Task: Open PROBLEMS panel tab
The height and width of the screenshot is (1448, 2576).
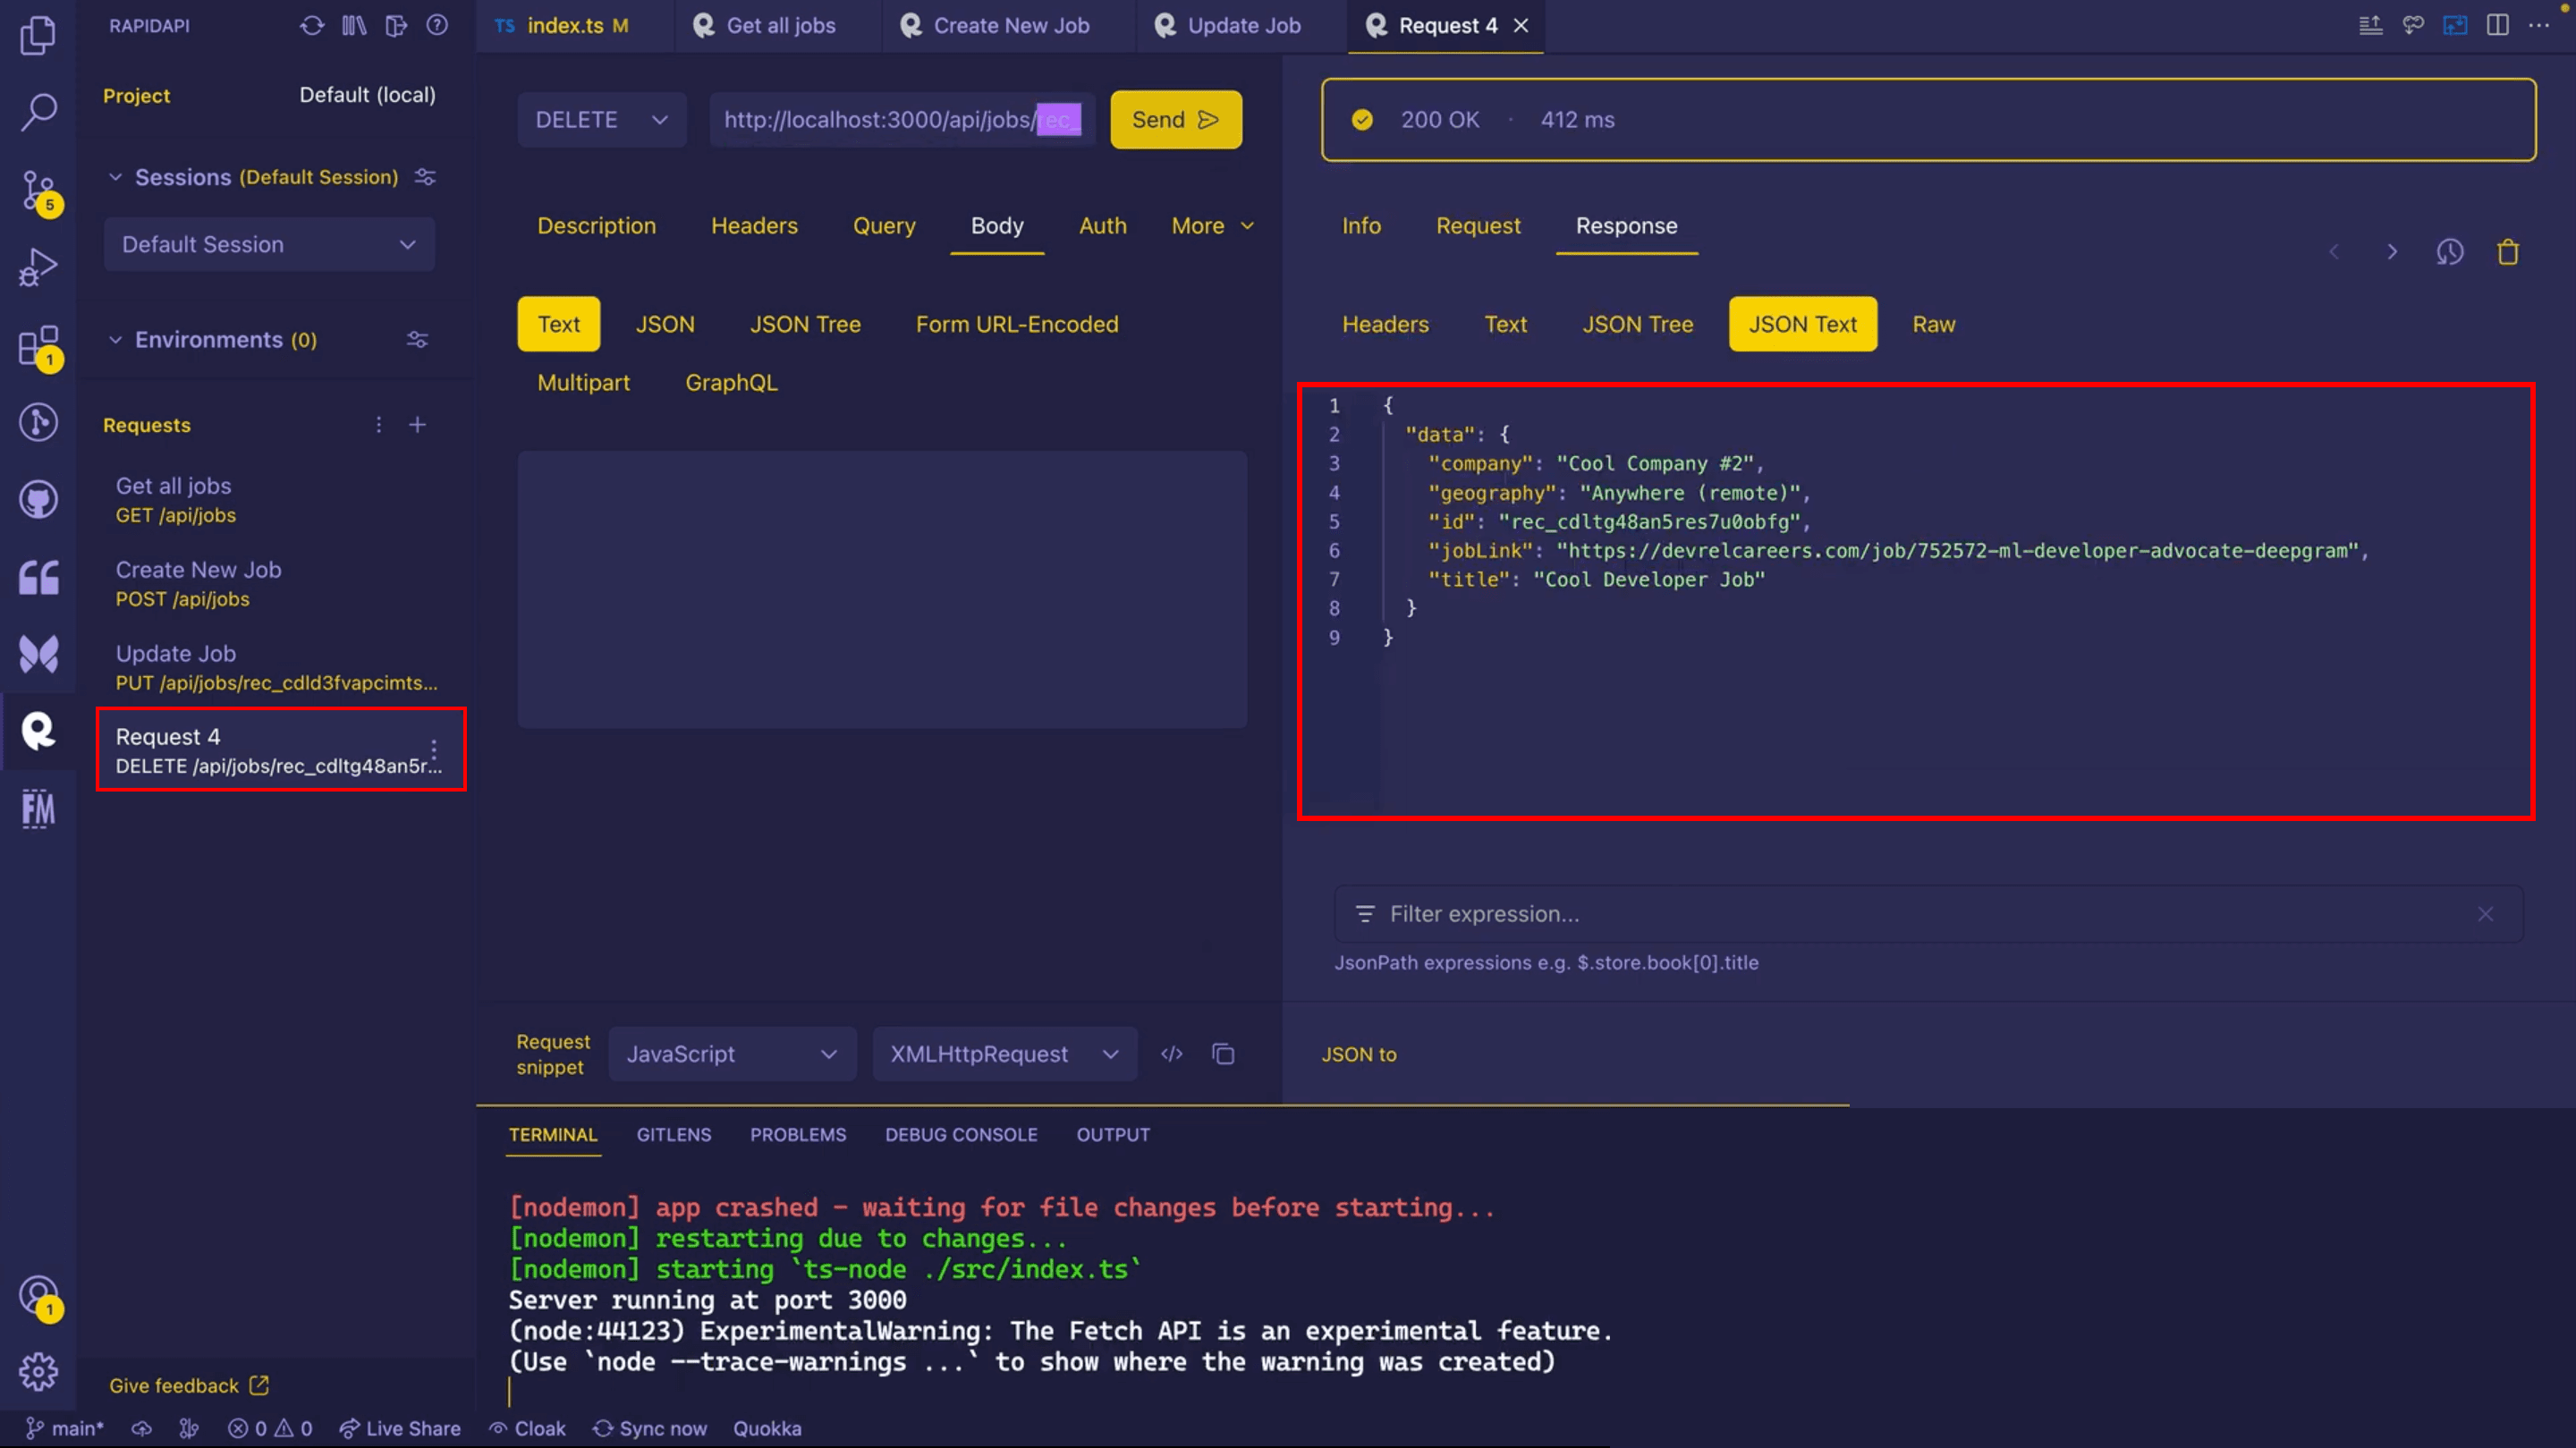Action: click(798, 1135)
